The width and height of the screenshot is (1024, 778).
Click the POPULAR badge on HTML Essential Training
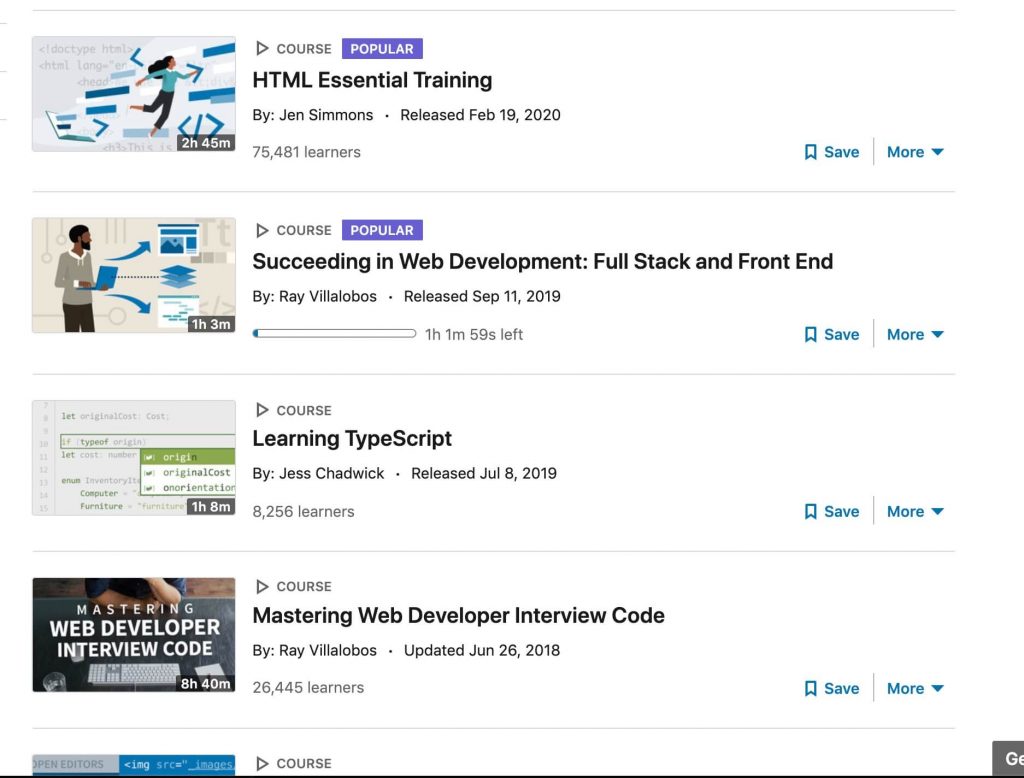click(x=382, y=49)
